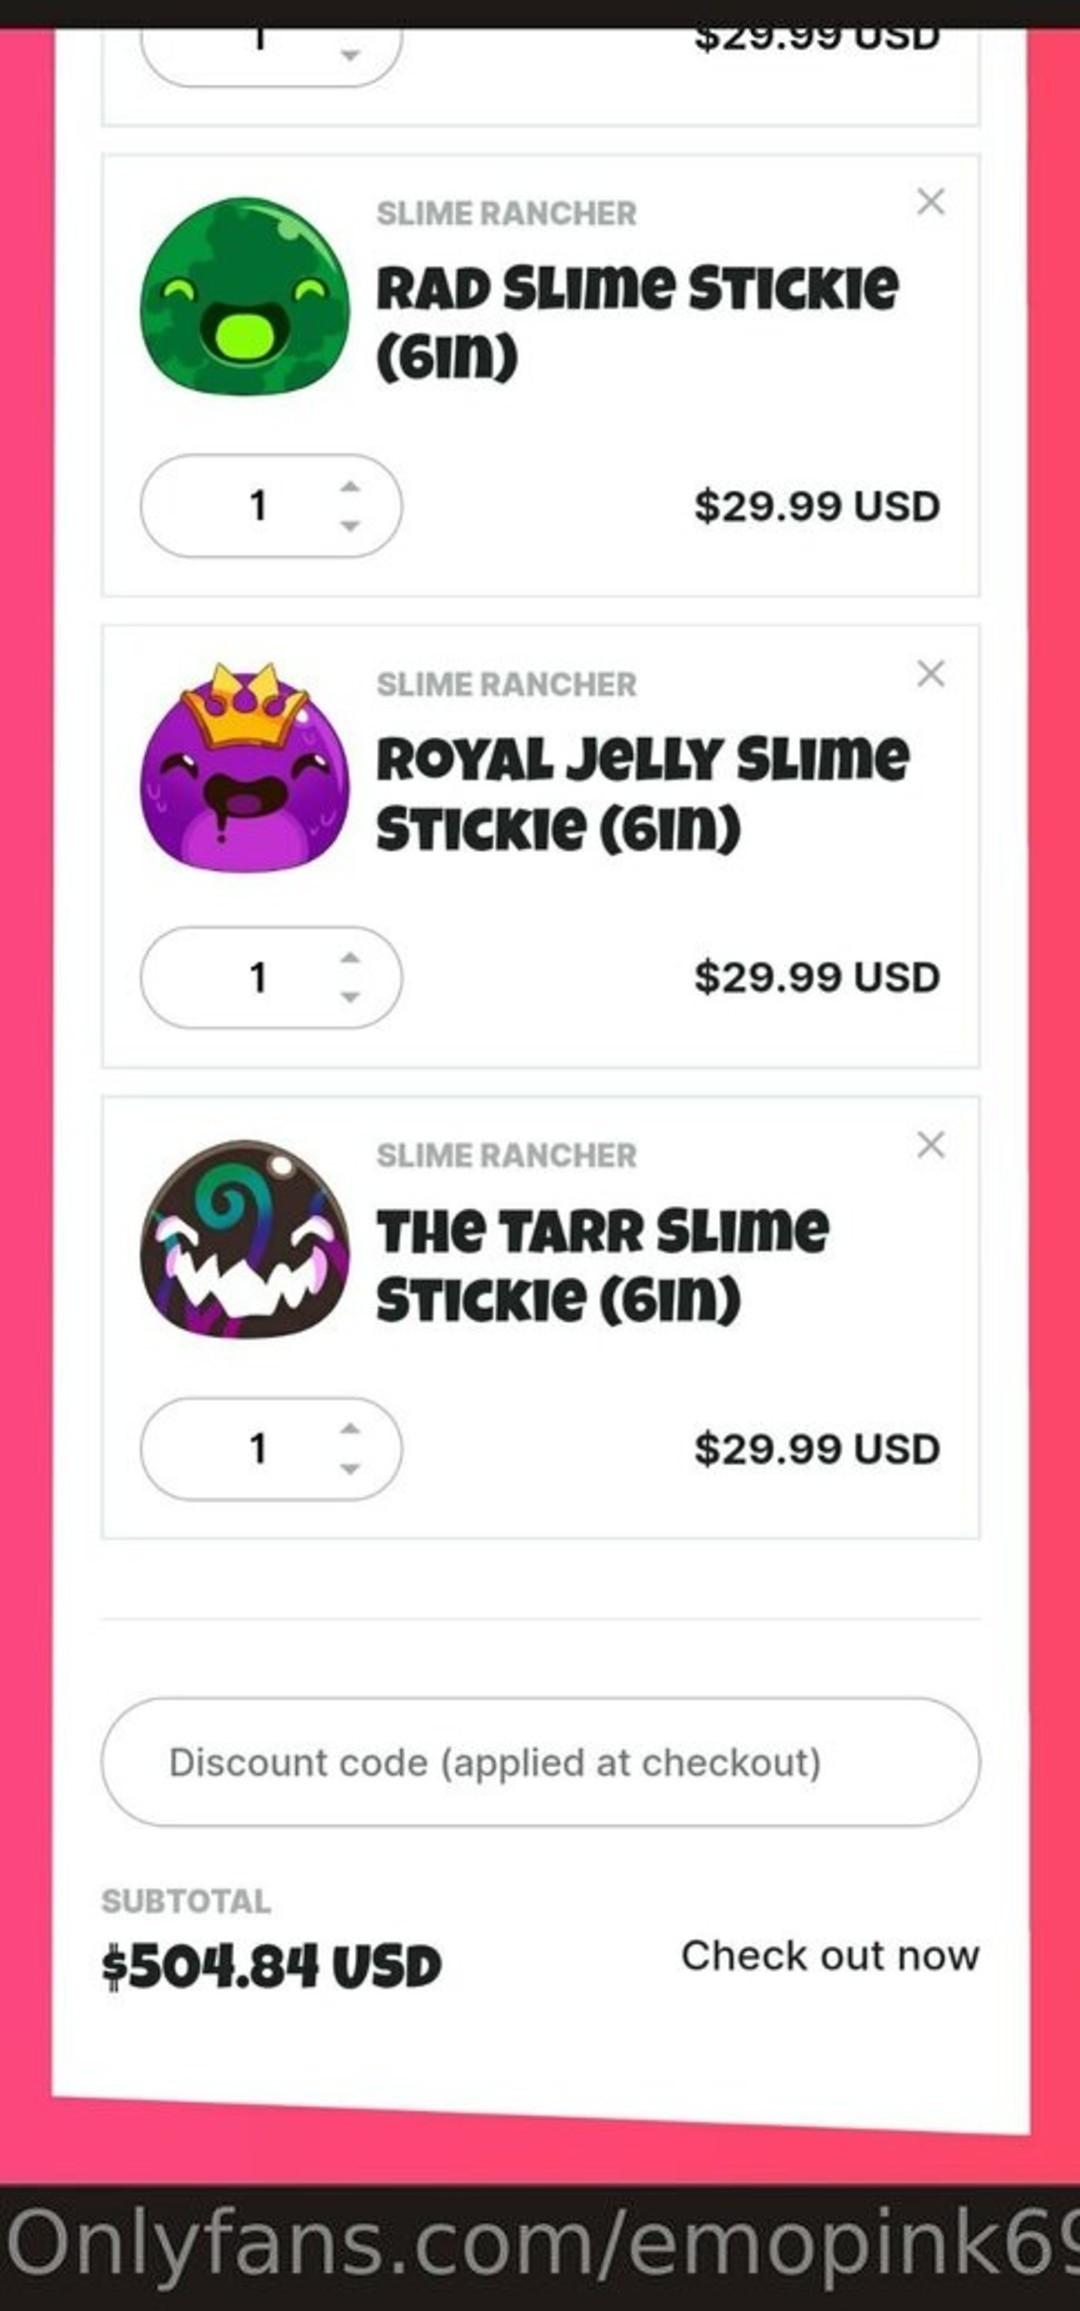Remove Rad Slime Stickie from cart
Screen dimensions: 1080x2311
(930, 202)
